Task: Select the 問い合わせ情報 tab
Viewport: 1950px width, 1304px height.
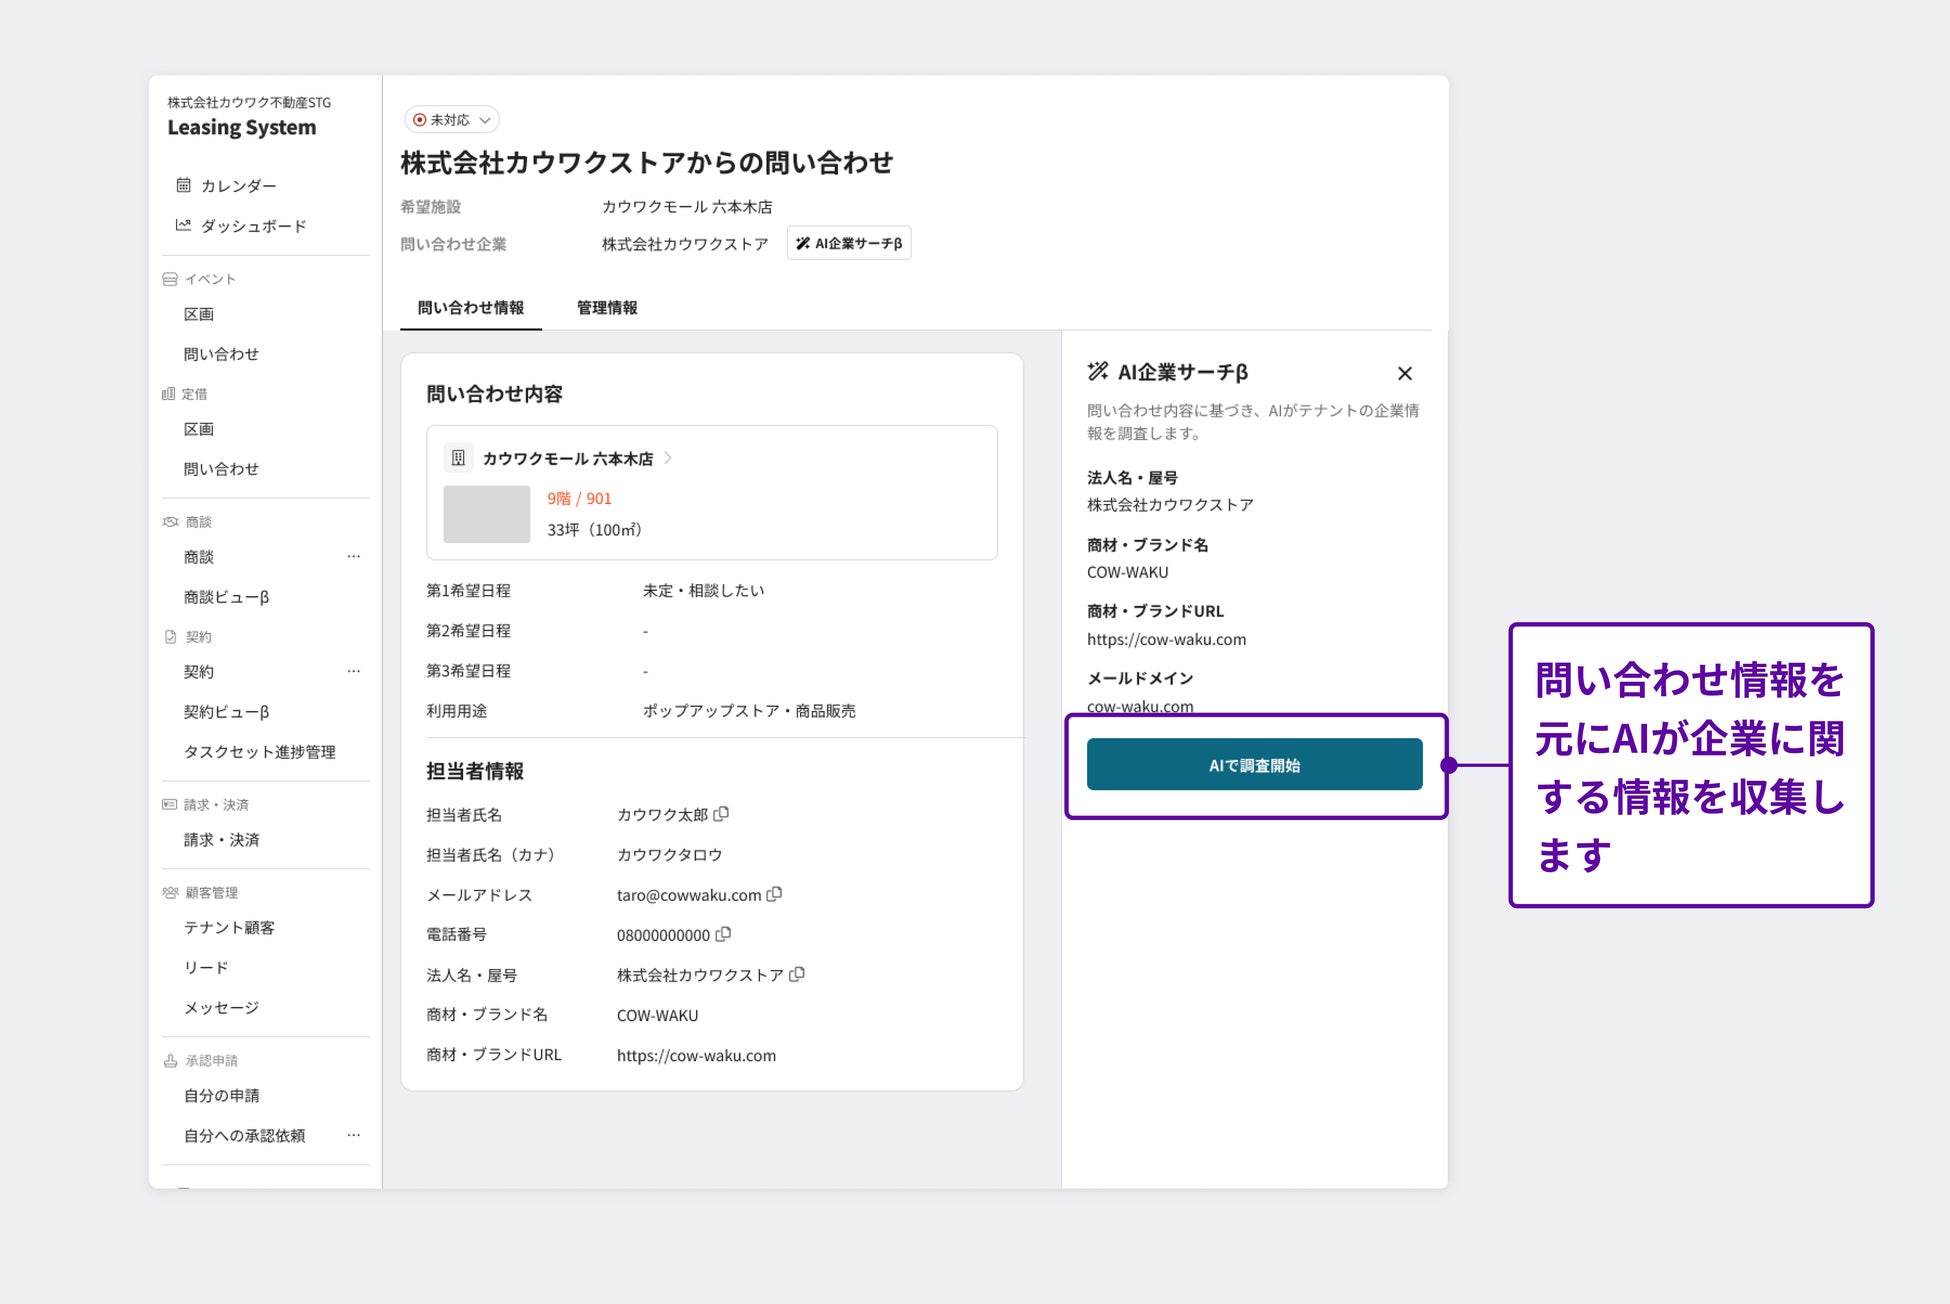Action: (x=470, y=308)
